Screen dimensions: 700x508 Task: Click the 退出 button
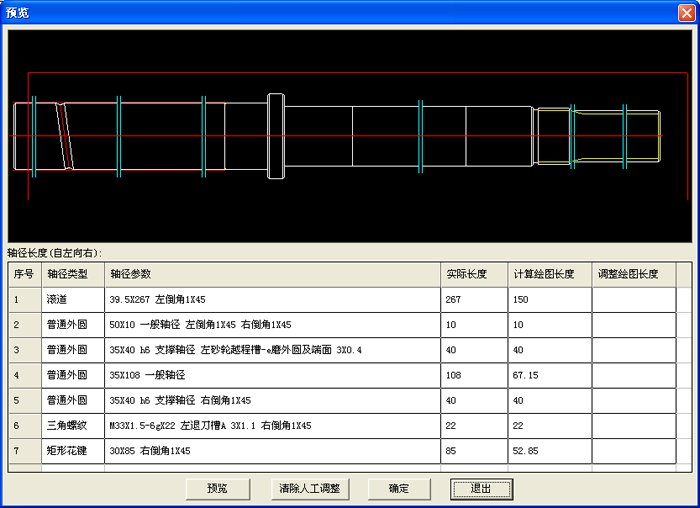pos(481,488)
